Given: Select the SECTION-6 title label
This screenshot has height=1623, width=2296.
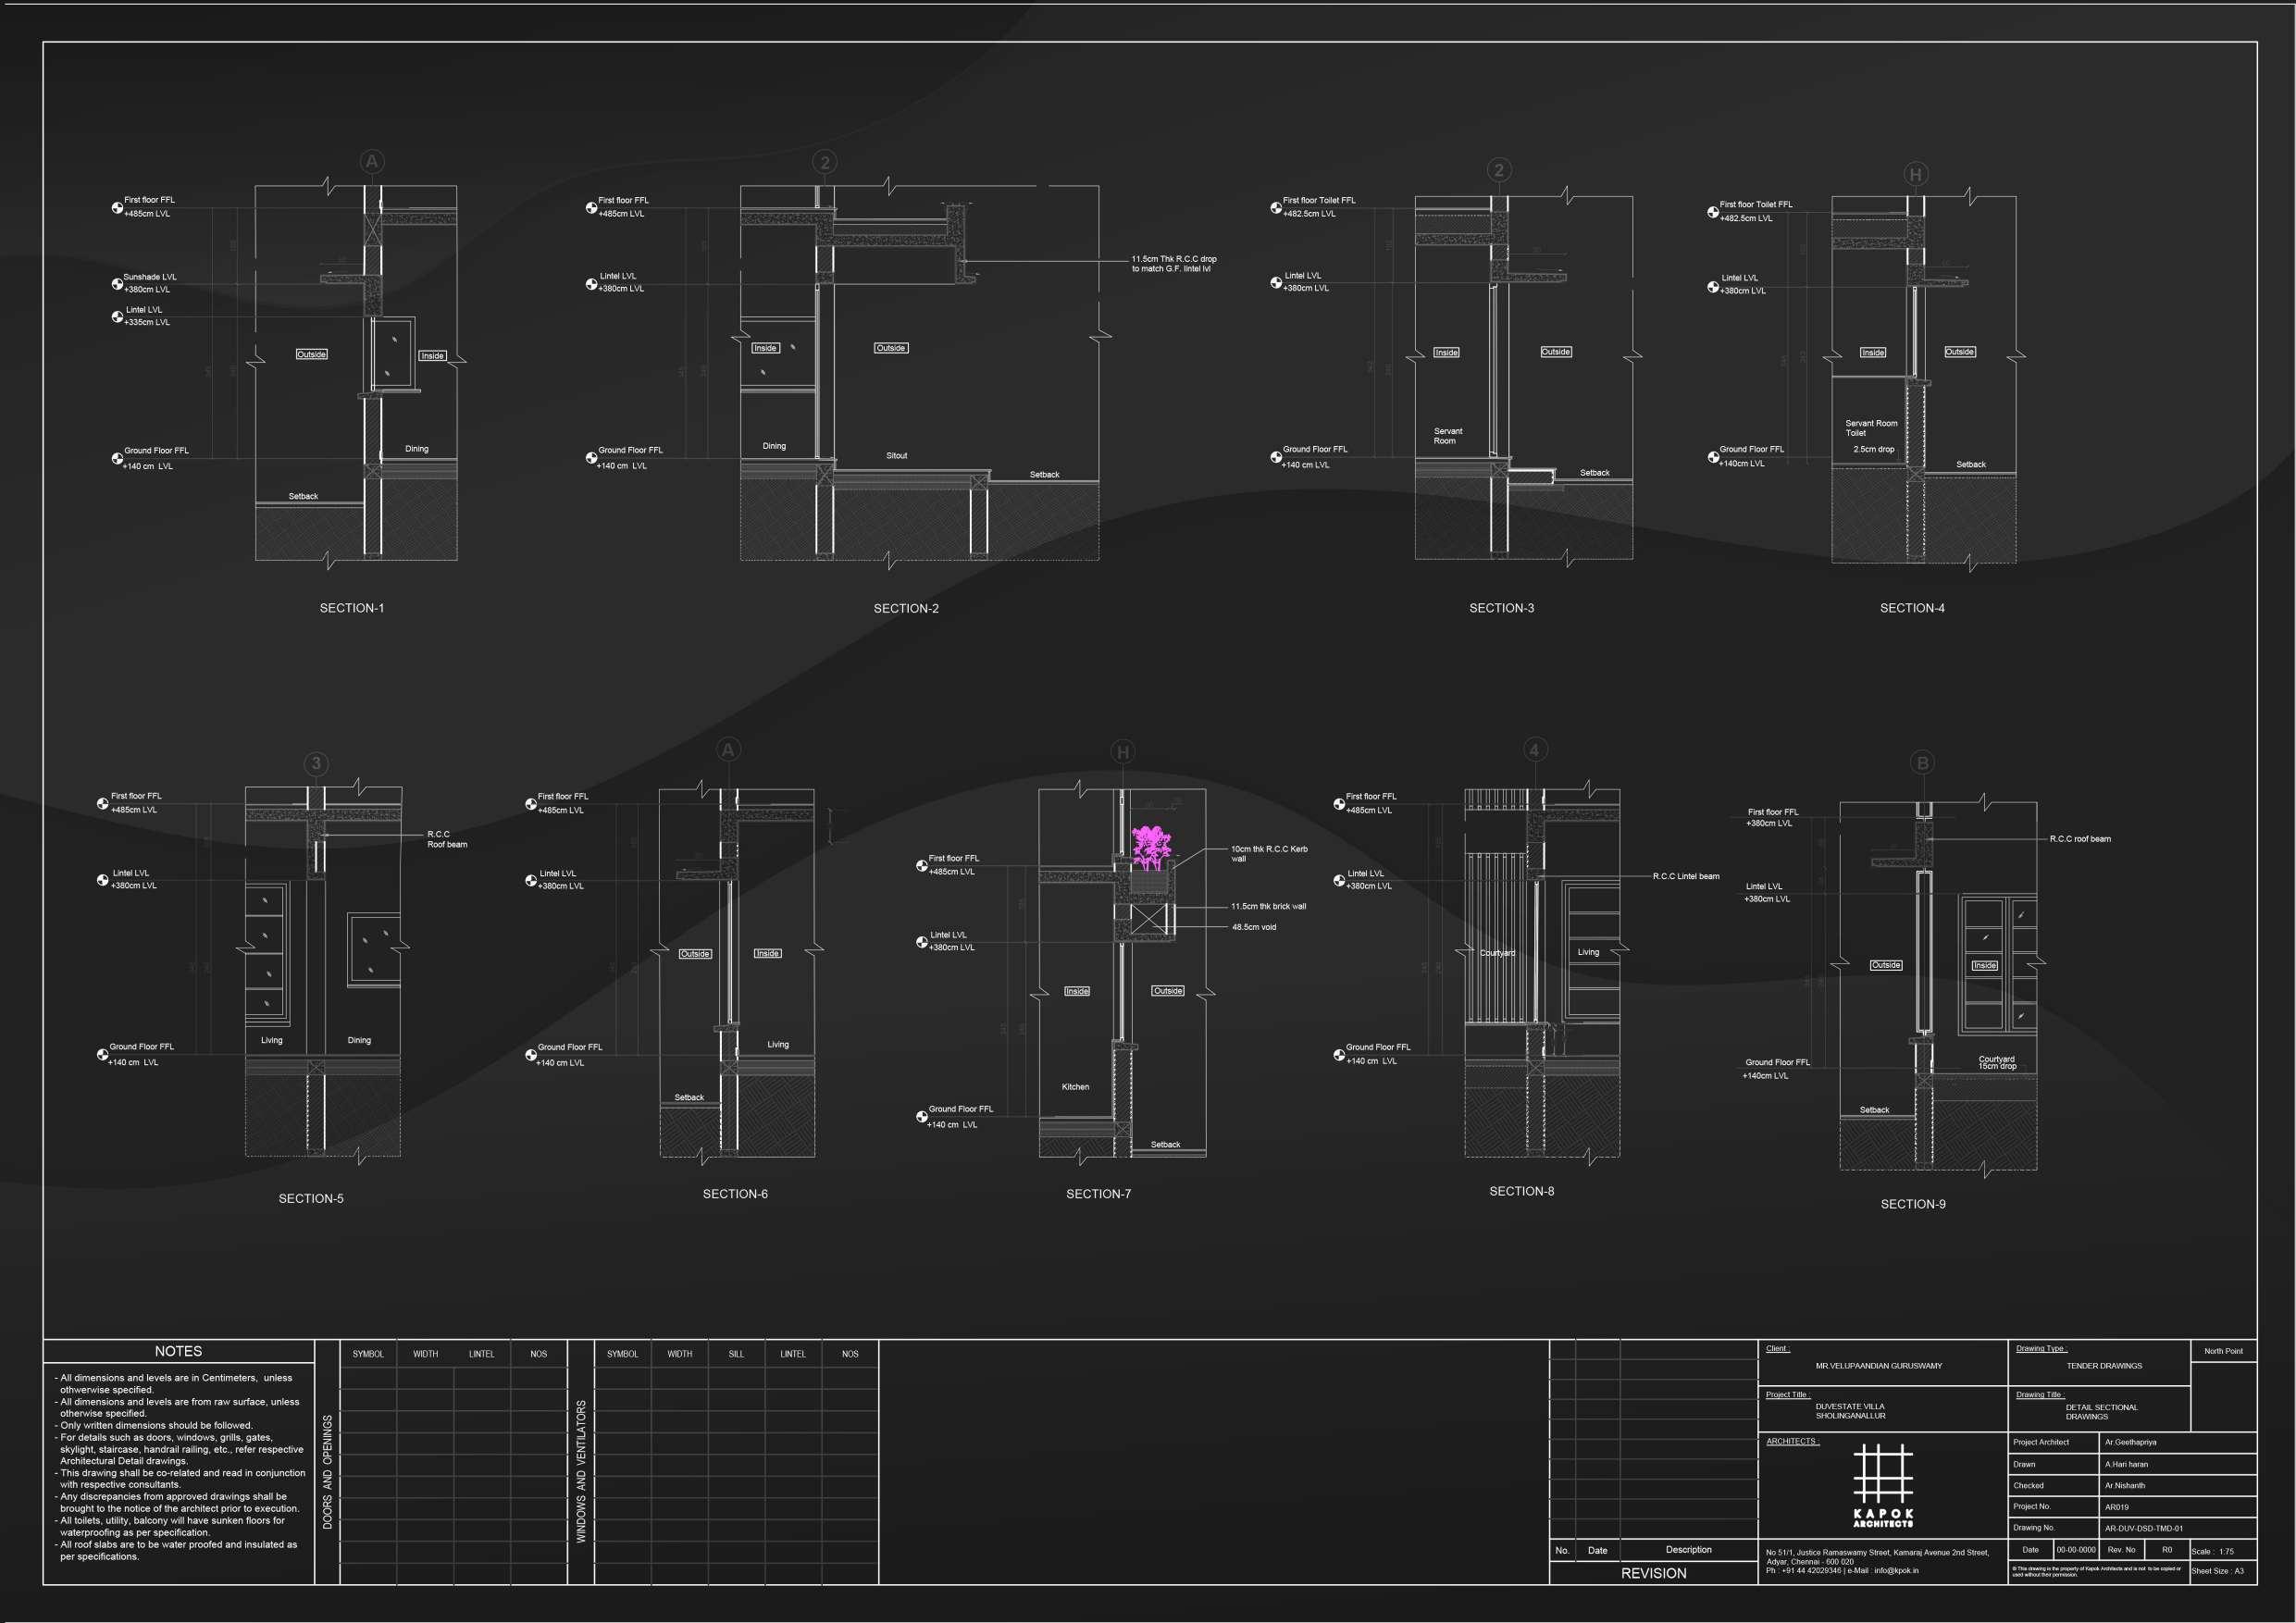Looking at the screenshot, I should 735,1194.
